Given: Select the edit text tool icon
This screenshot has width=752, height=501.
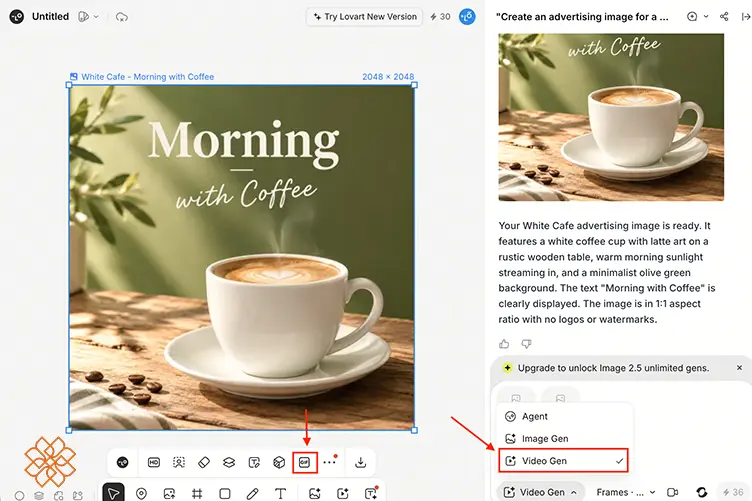Looking at the screenshot, I should pyautogui.click(x=254, y=463).
